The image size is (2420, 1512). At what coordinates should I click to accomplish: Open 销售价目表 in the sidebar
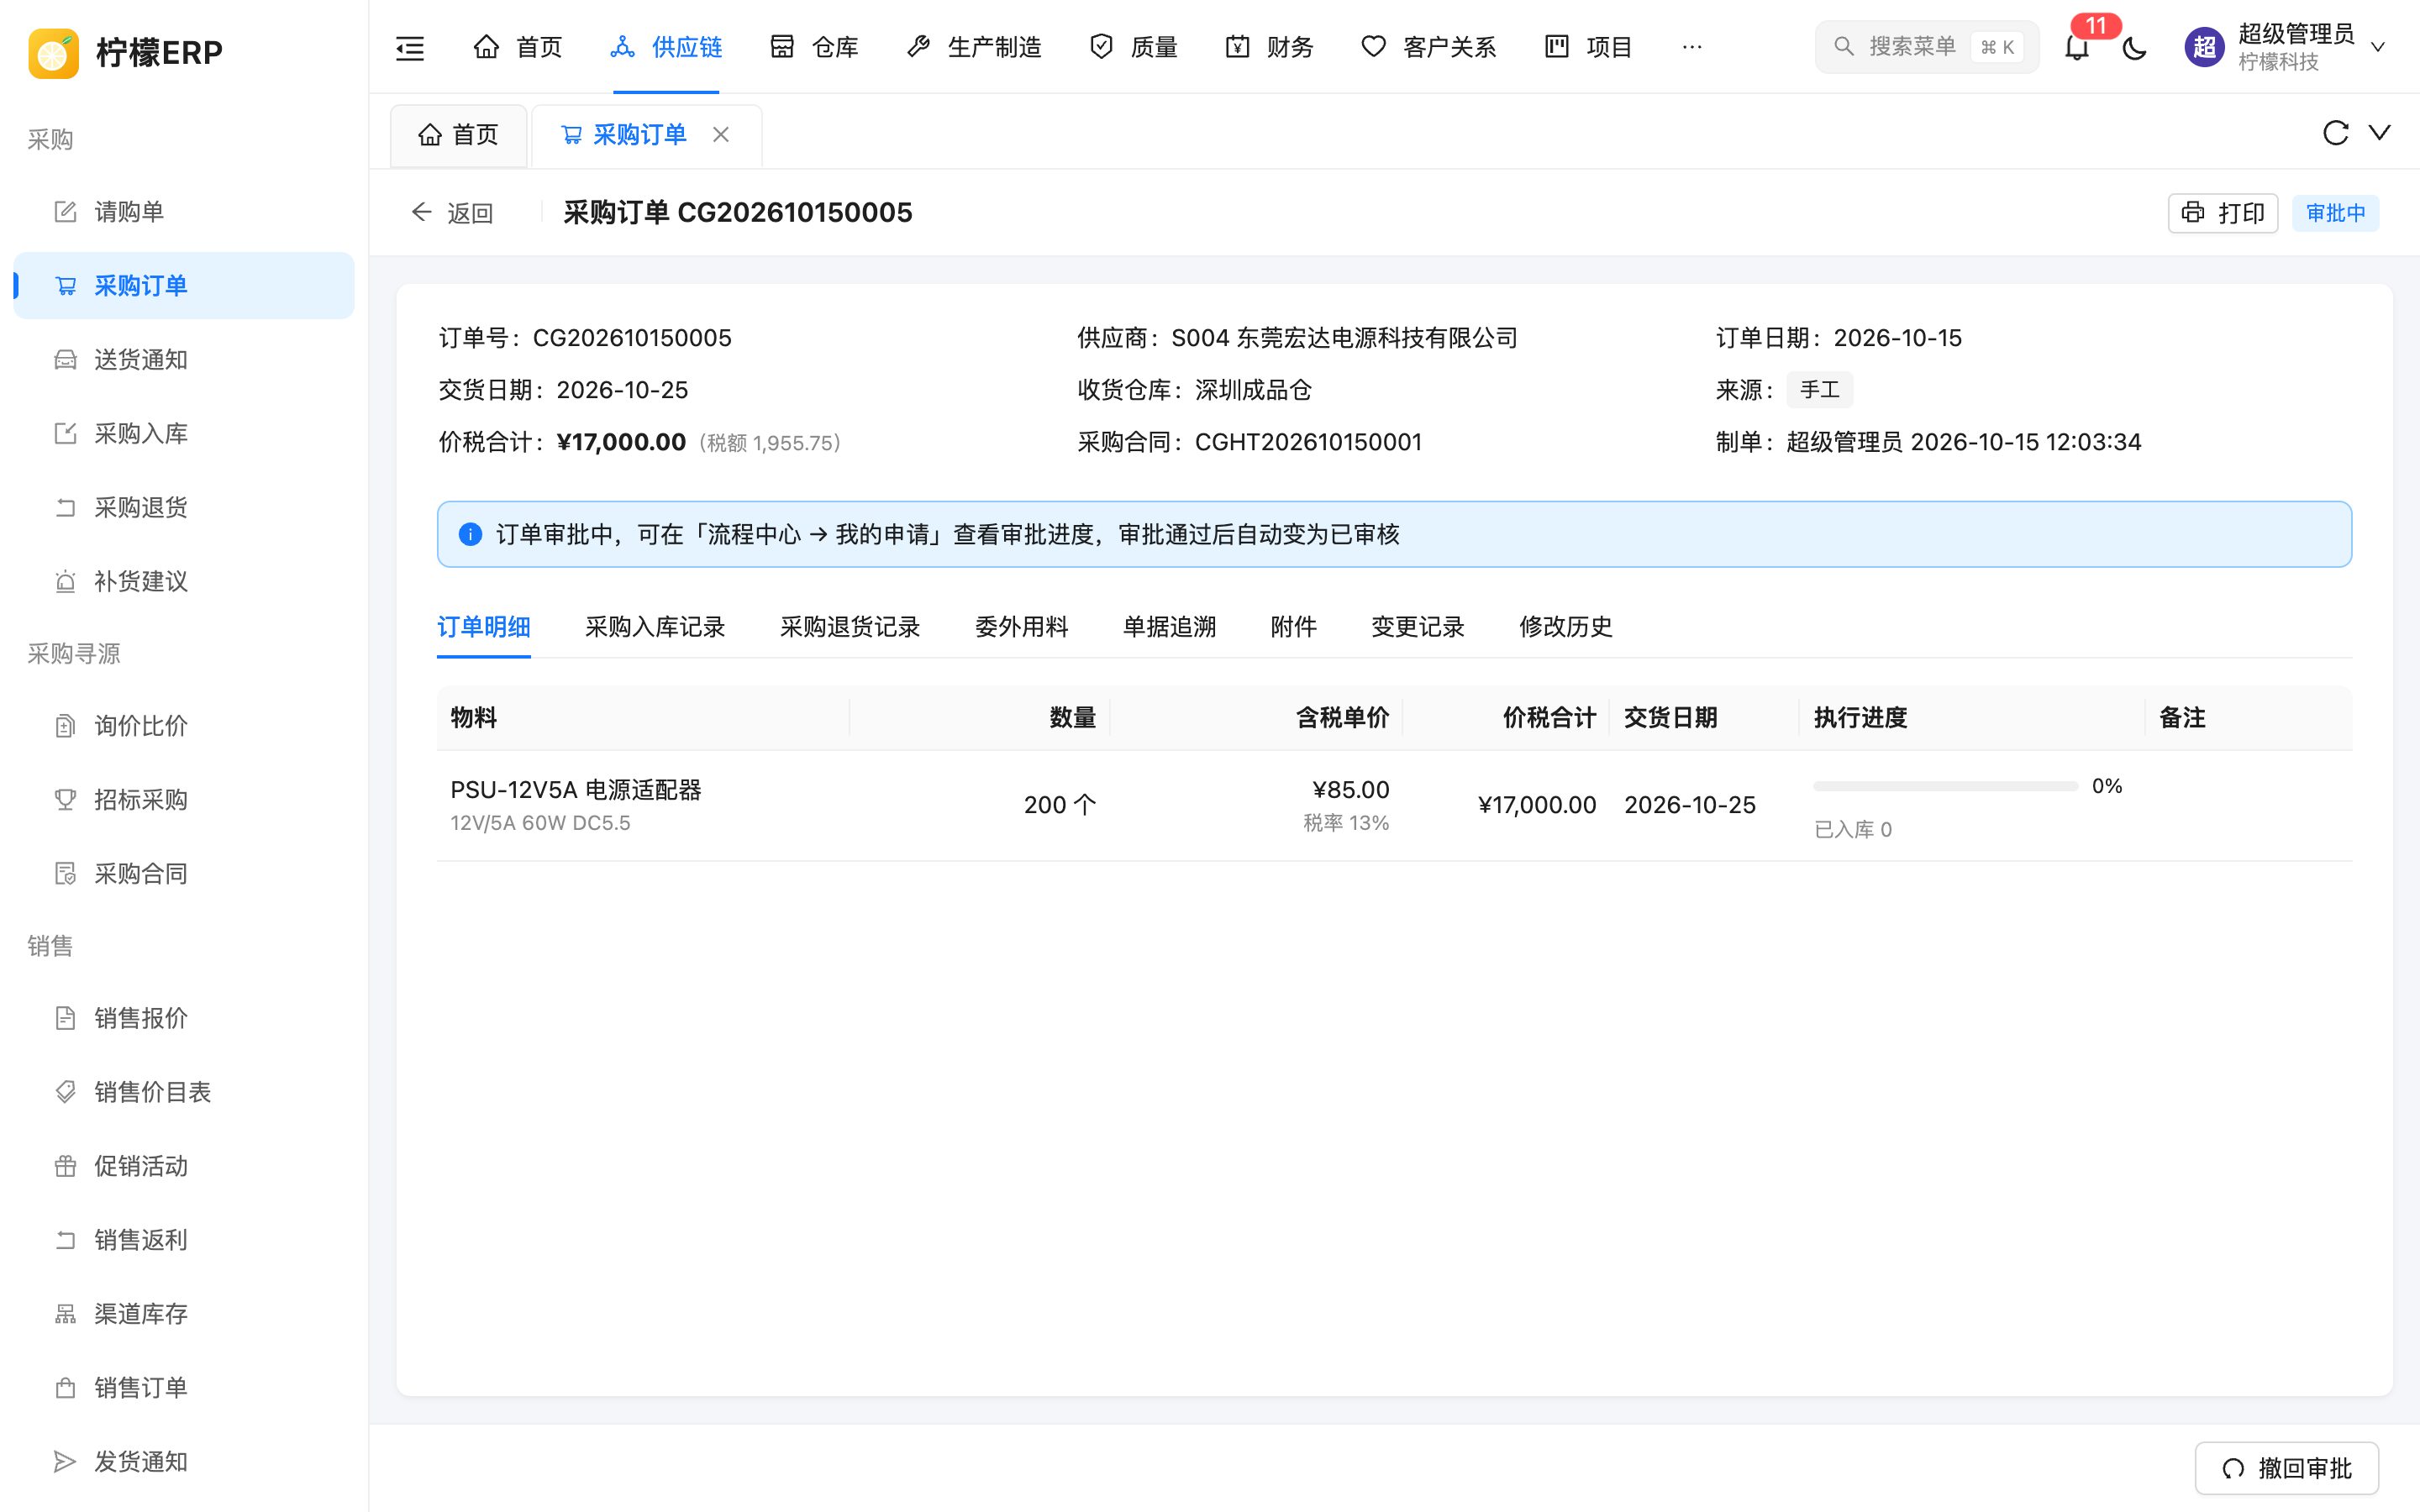[x=184, y=1092]
